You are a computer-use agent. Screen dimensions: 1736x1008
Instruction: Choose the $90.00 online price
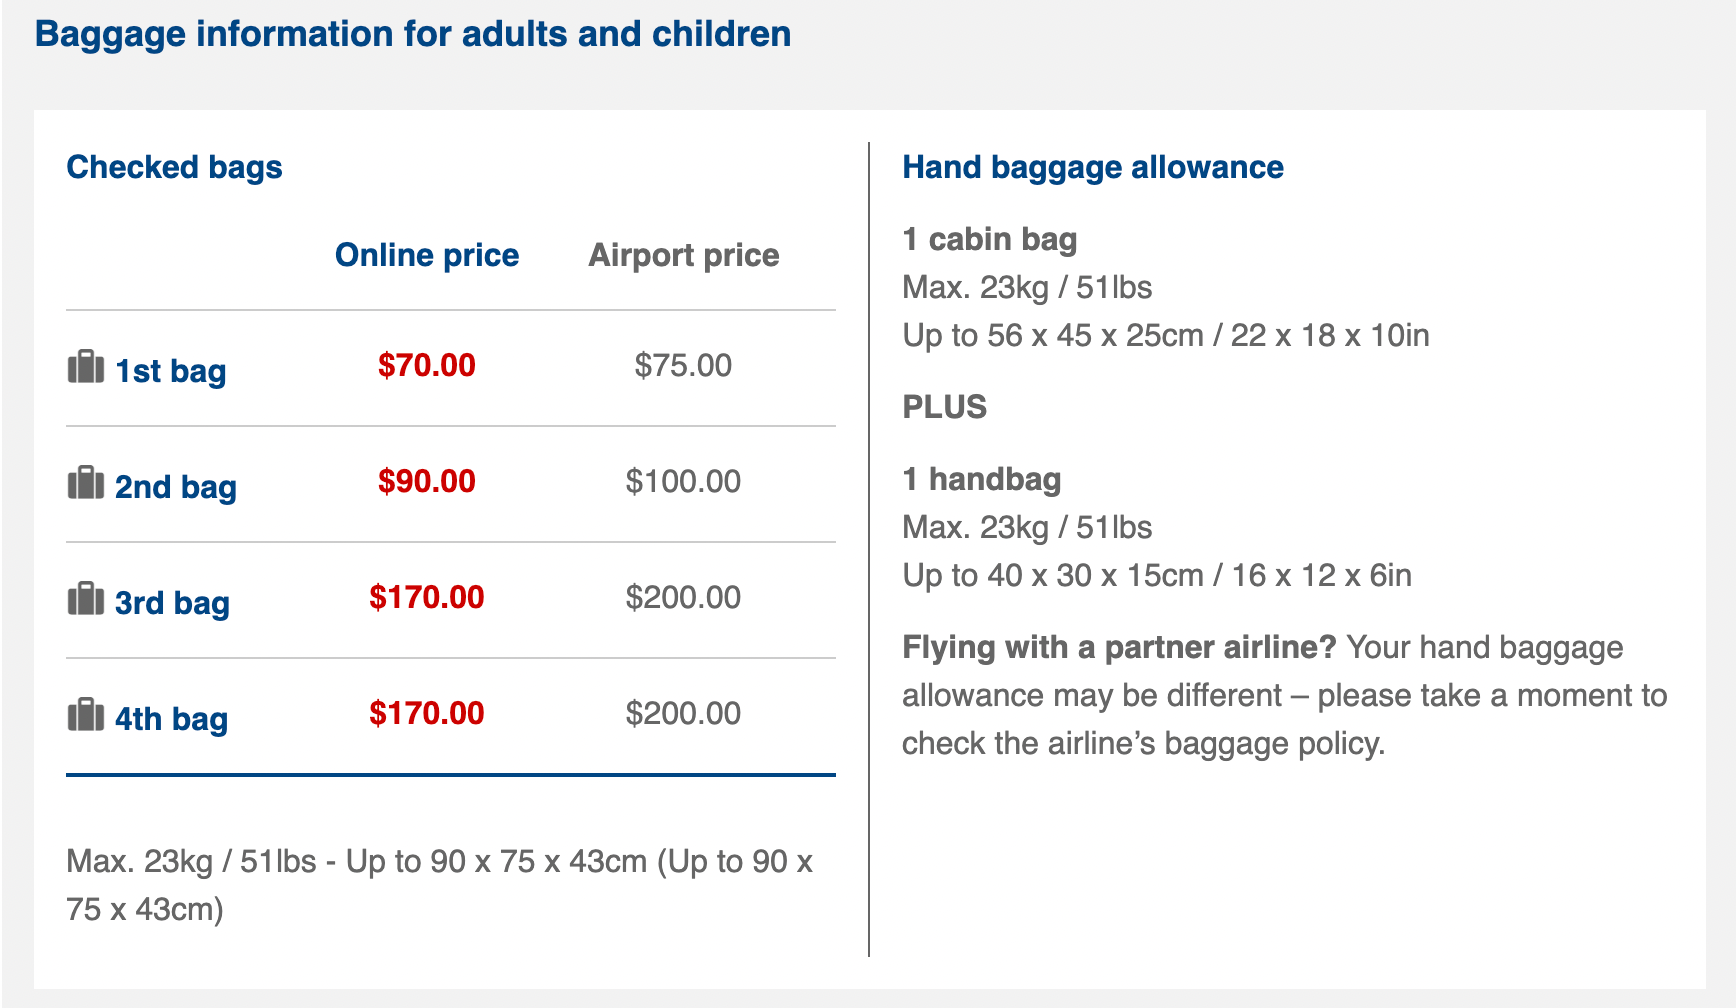(427, 481)
